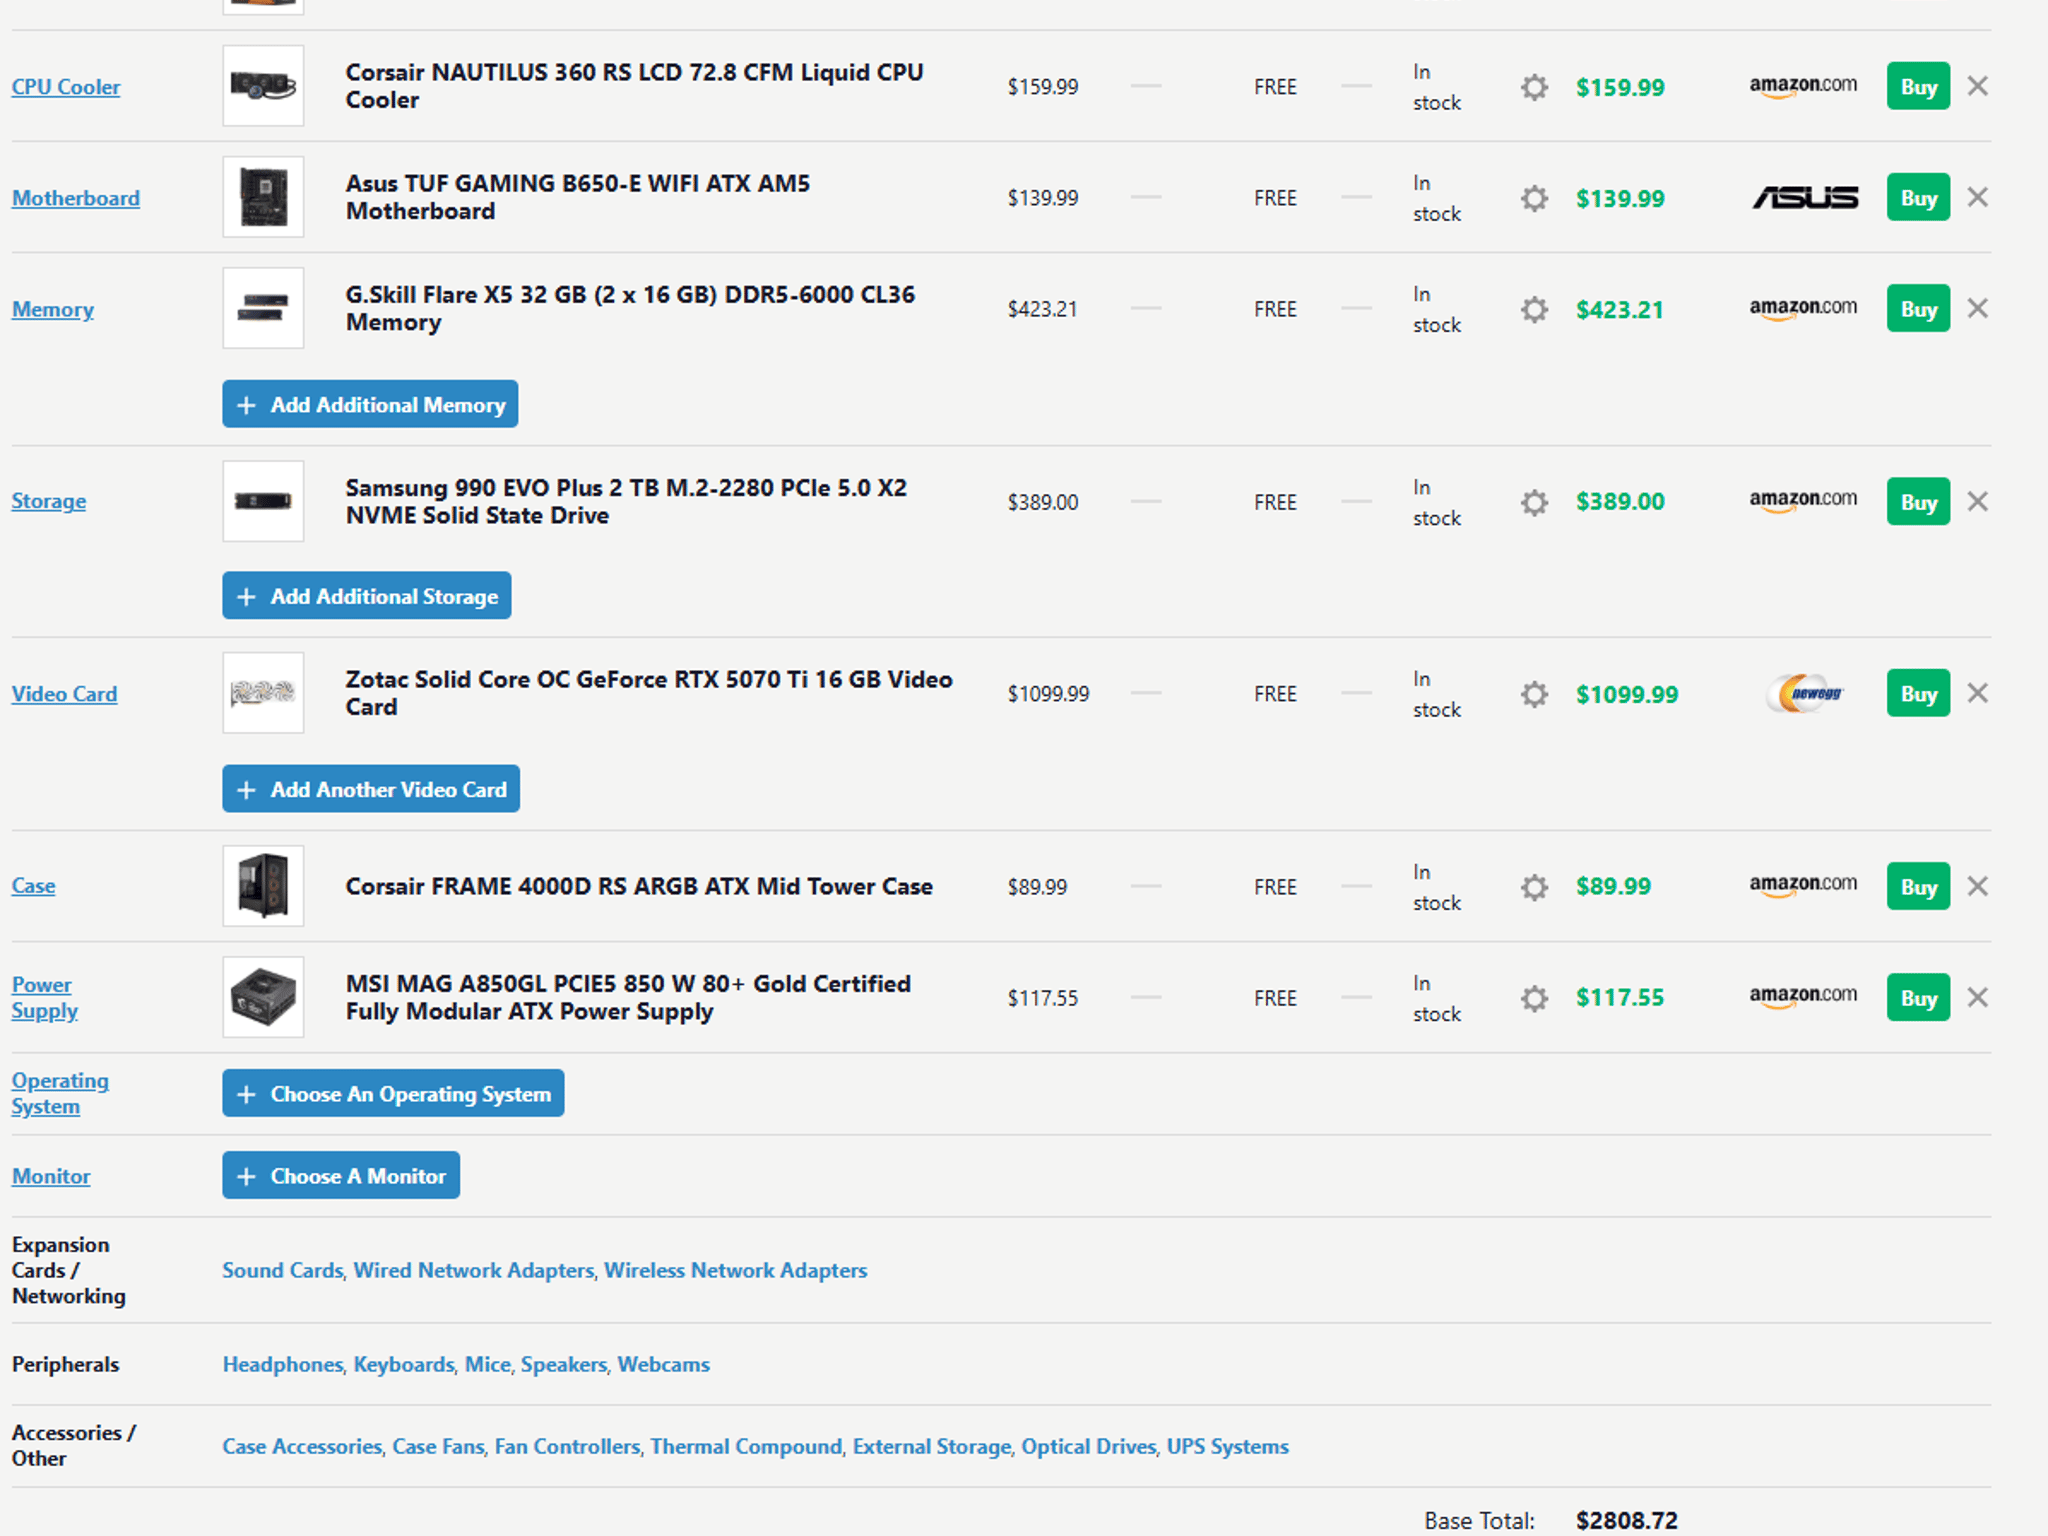This screenshot has width=2048, height=1536.
Task: Click Add Additional Storage button
Action: (x=367, y=596)
